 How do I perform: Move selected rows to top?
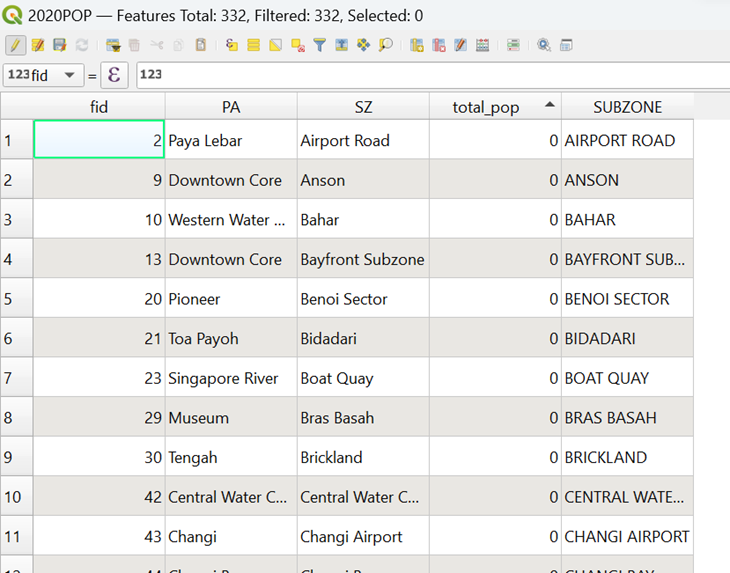click(342, 45)
